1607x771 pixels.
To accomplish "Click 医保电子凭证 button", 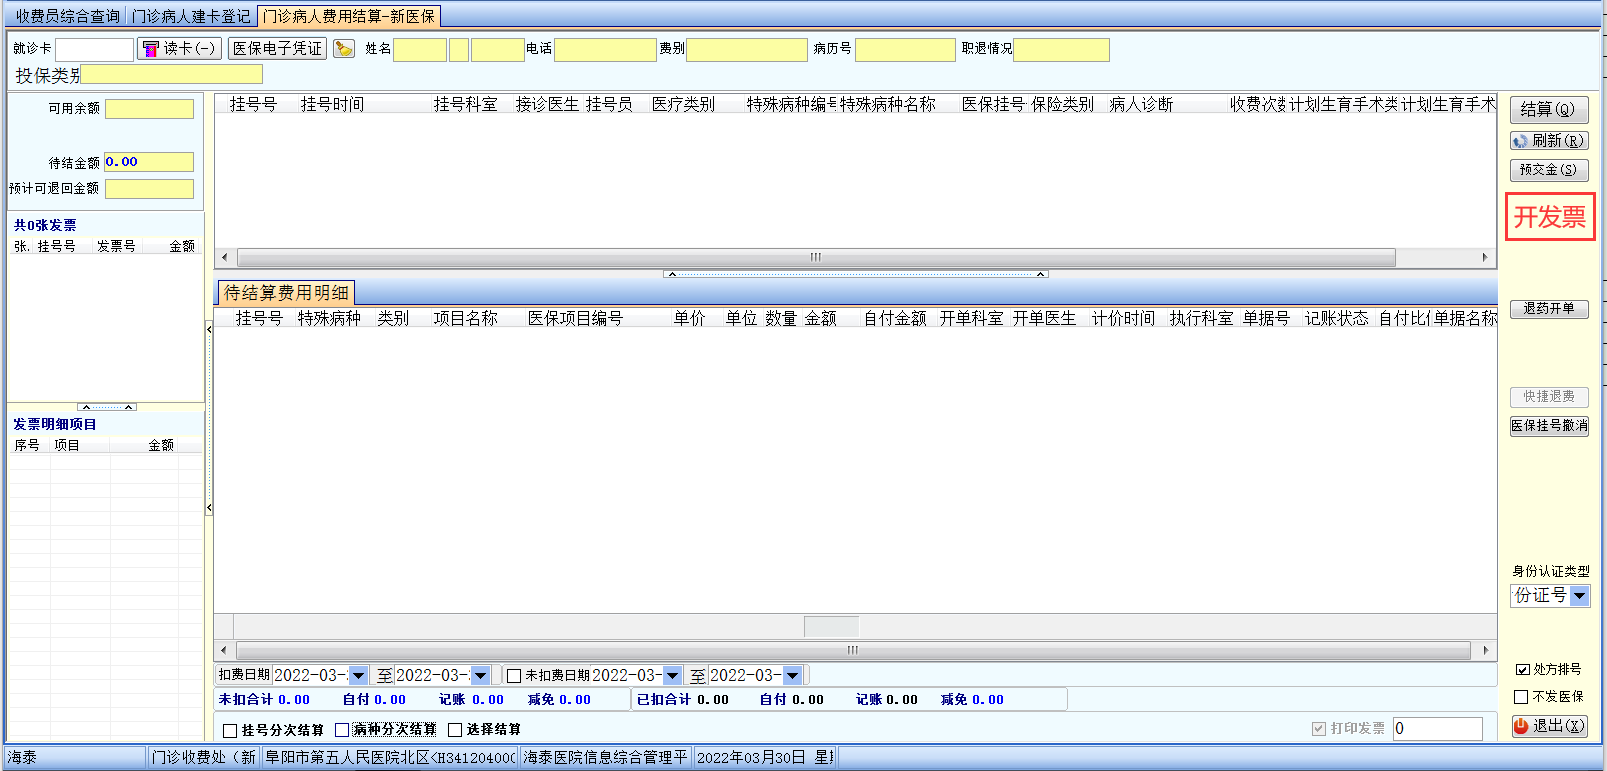I will tap(278, 48).
